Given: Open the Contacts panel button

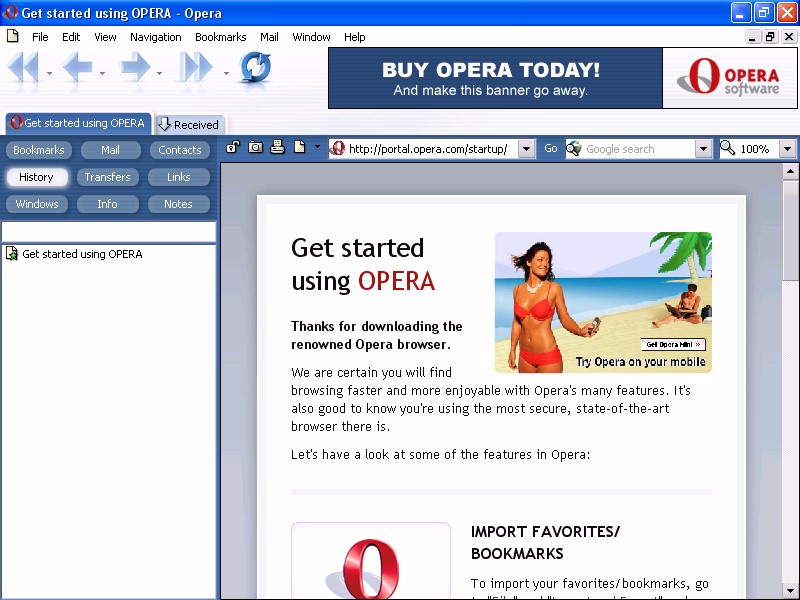Looking at the screenshot, I should pos(180,150).
